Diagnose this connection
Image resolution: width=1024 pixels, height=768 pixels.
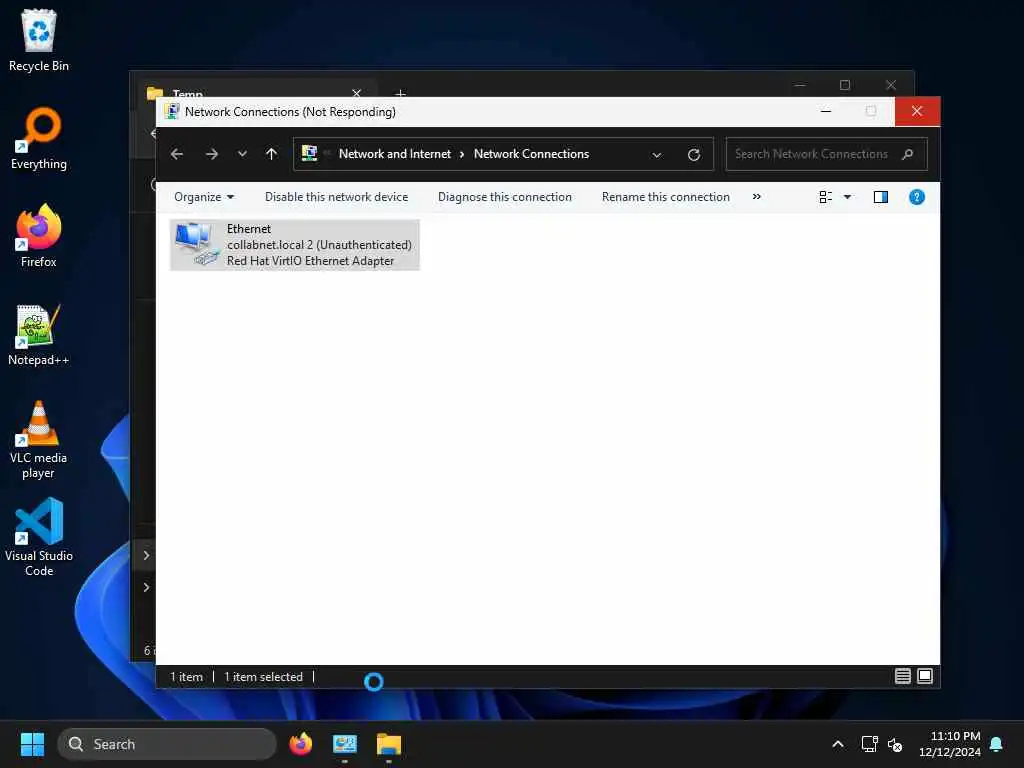coord(505,197)
